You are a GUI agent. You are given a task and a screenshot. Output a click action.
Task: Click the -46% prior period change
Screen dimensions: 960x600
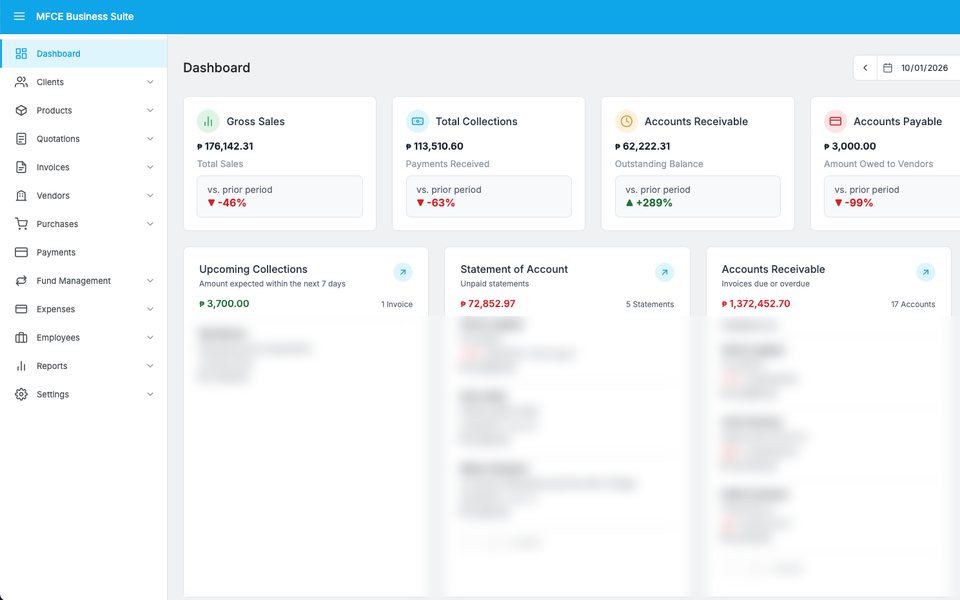pos(227,203)
